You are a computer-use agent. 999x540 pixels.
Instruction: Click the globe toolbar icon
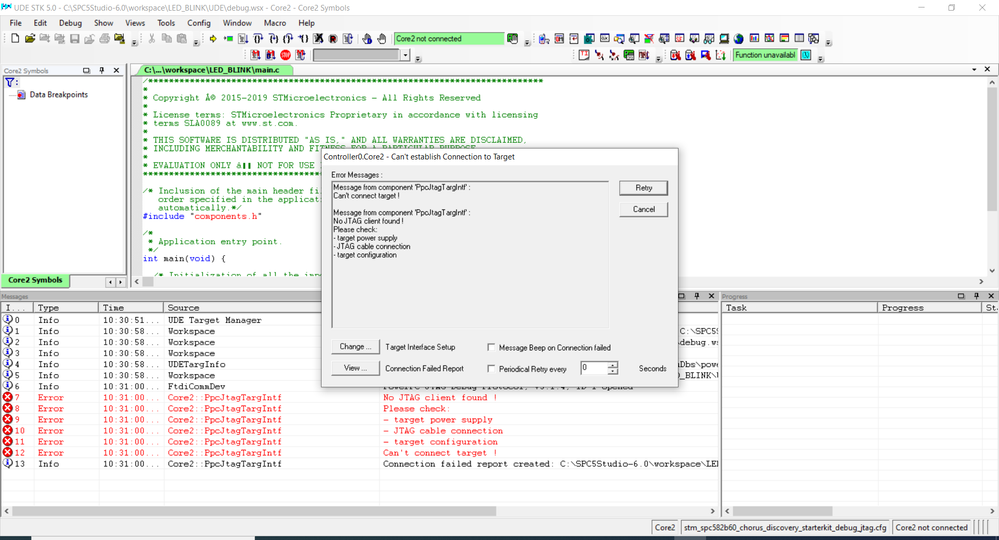click(739, 39)
